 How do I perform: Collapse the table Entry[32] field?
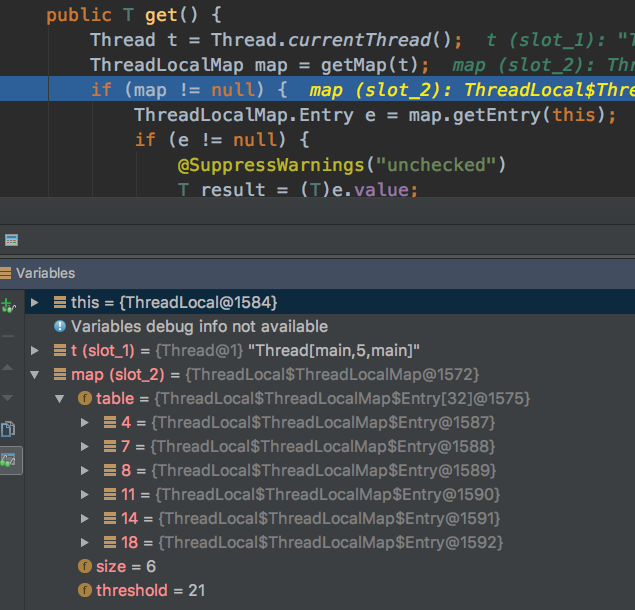click(60, 399)
